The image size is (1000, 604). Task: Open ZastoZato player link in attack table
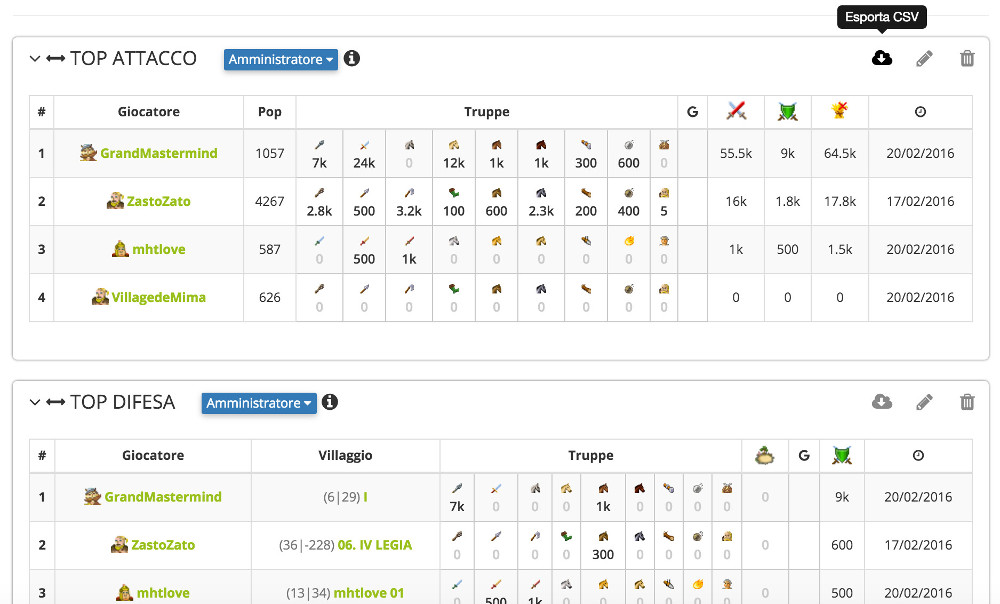point(158,201)
